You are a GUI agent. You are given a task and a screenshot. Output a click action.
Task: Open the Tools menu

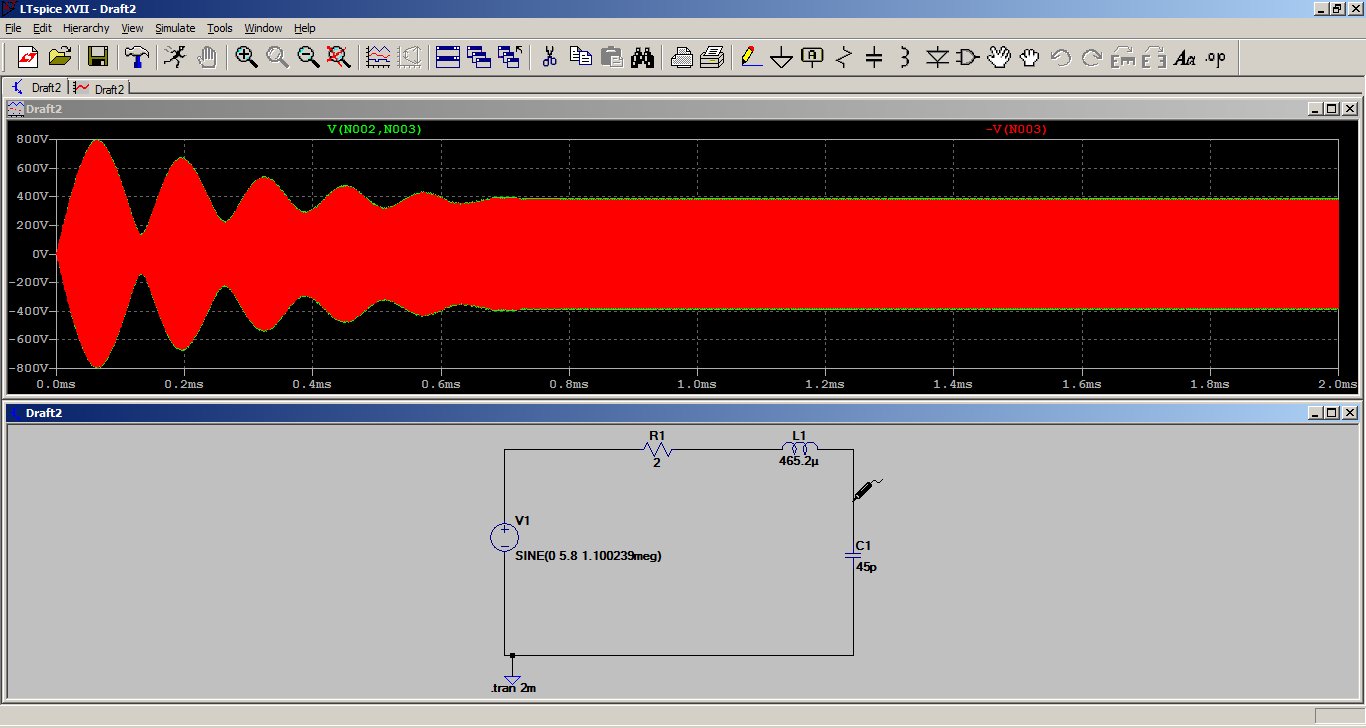pyautogui.click(x=220, y=28)
